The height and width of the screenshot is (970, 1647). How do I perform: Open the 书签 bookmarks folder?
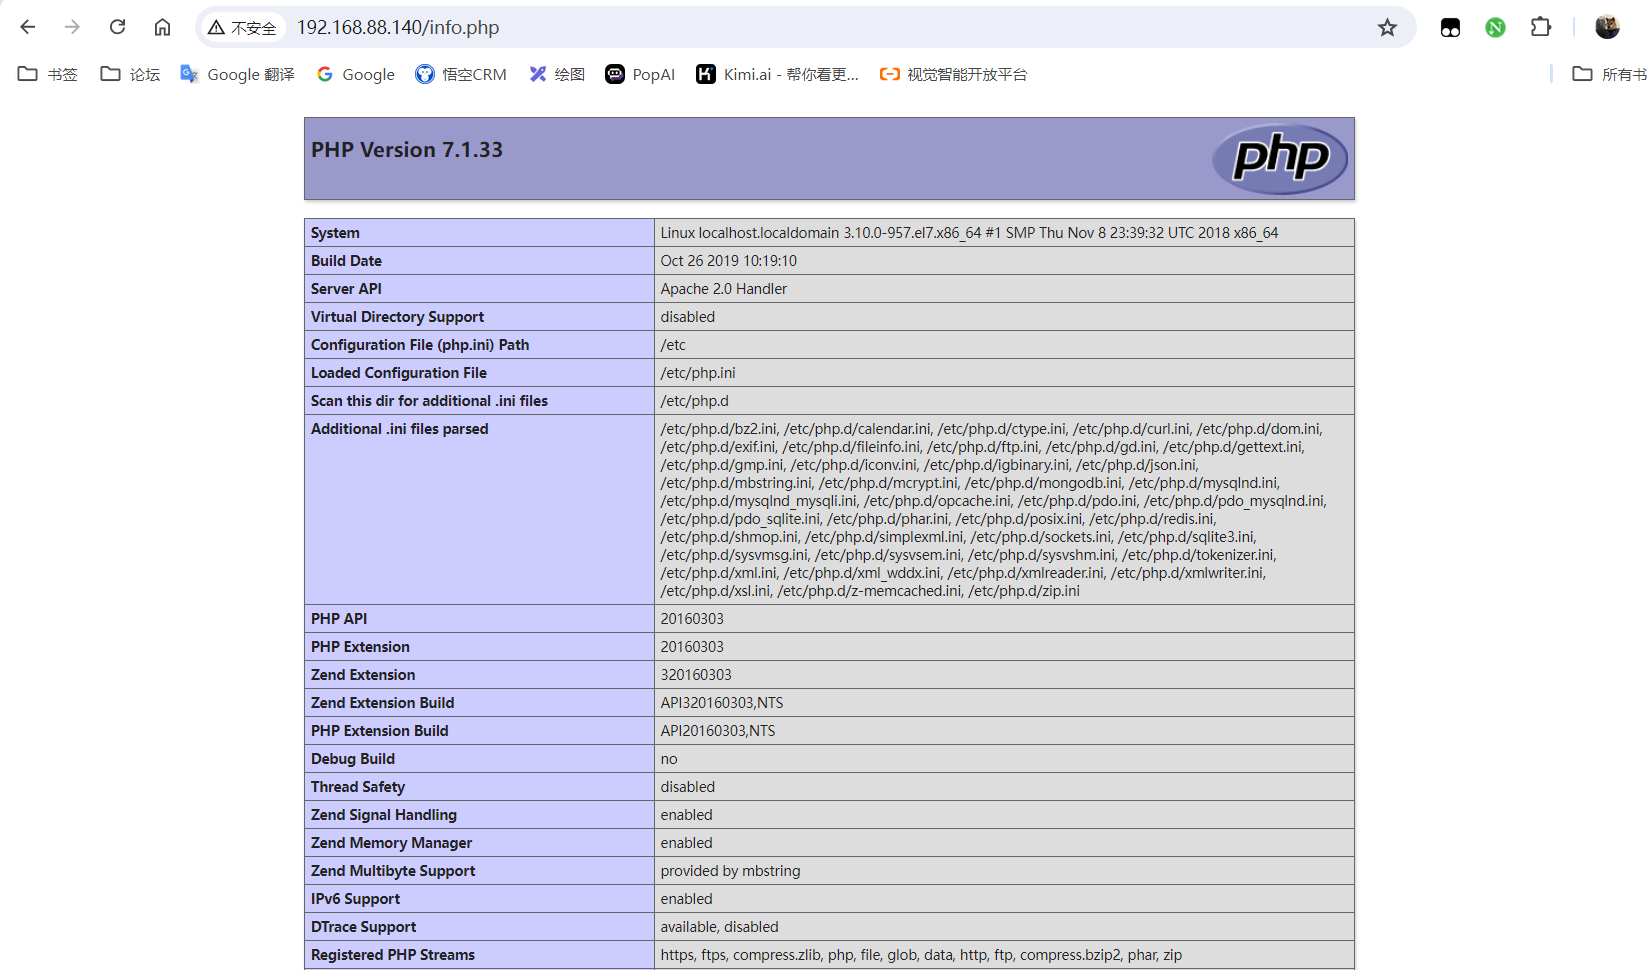[48, 74]
